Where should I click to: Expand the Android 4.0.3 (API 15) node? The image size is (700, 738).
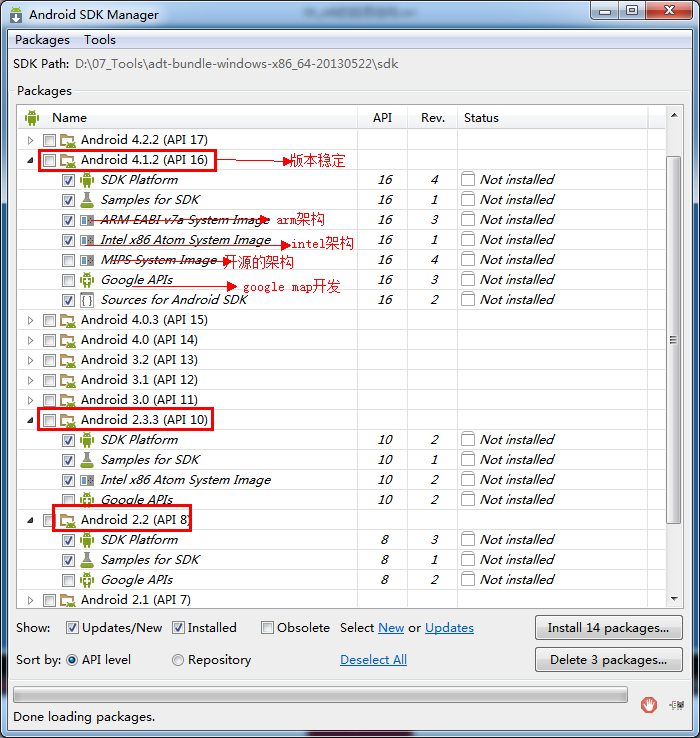coord(31,321)
